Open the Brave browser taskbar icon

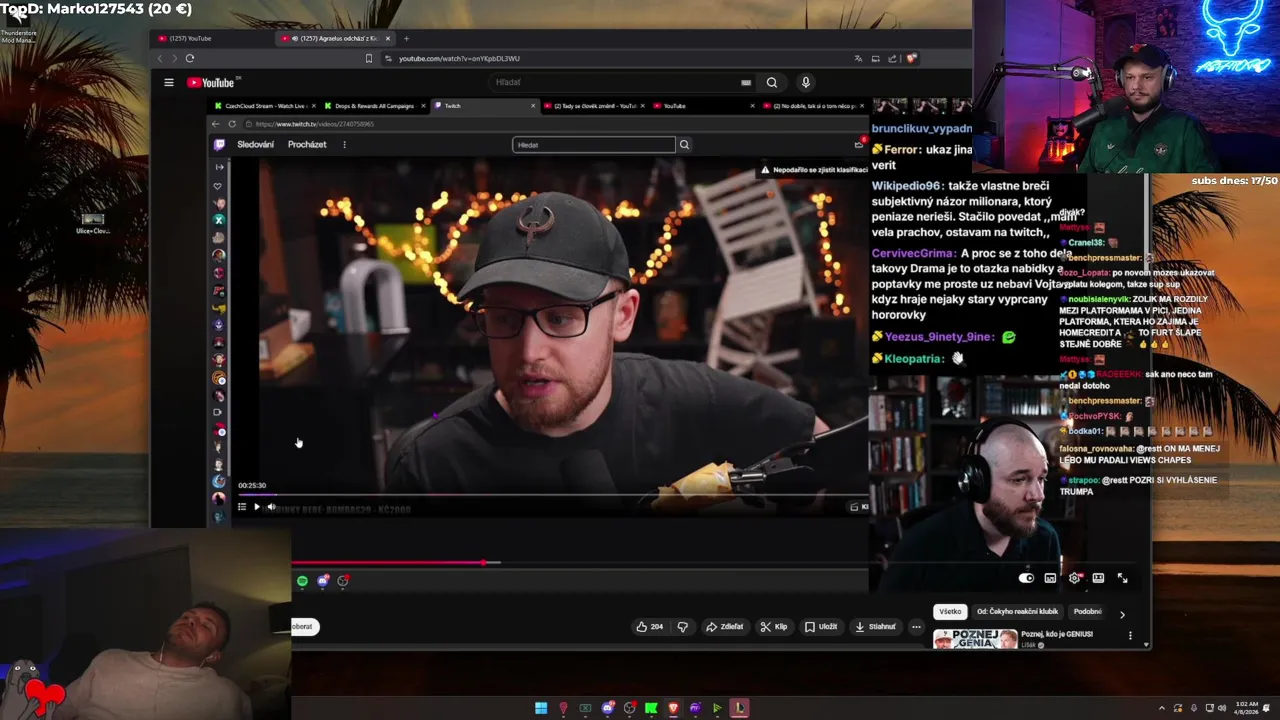tap(673, 708)
